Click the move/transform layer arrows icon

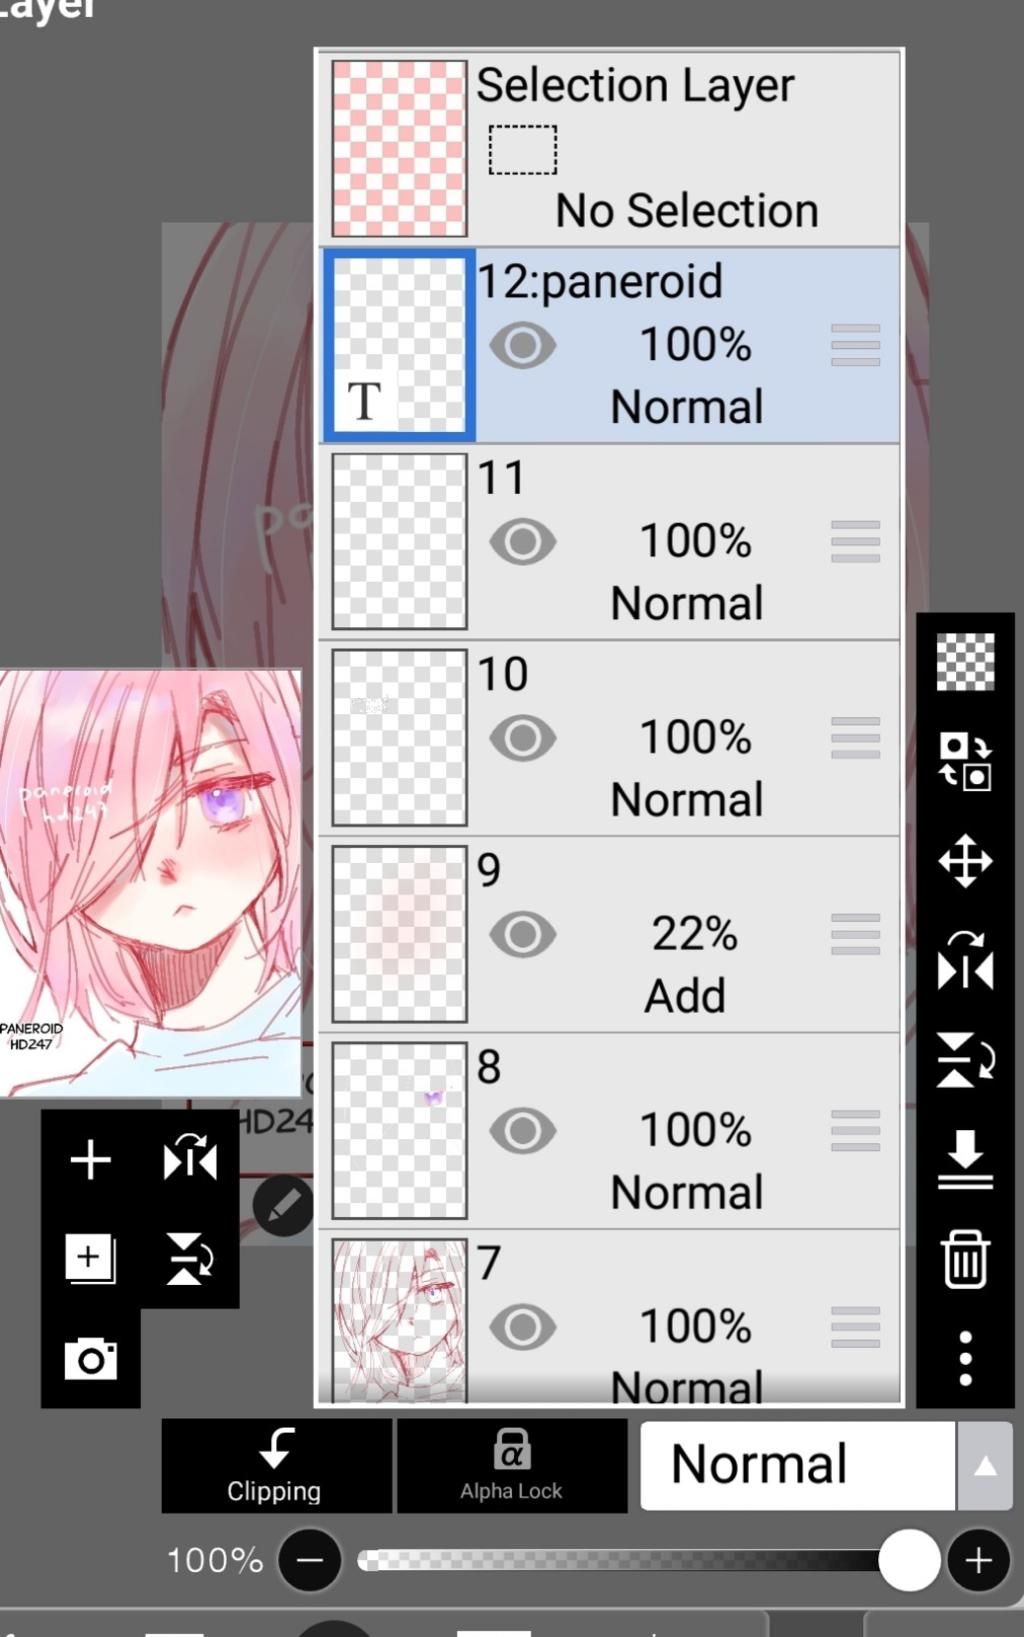[x=965, y=861]
